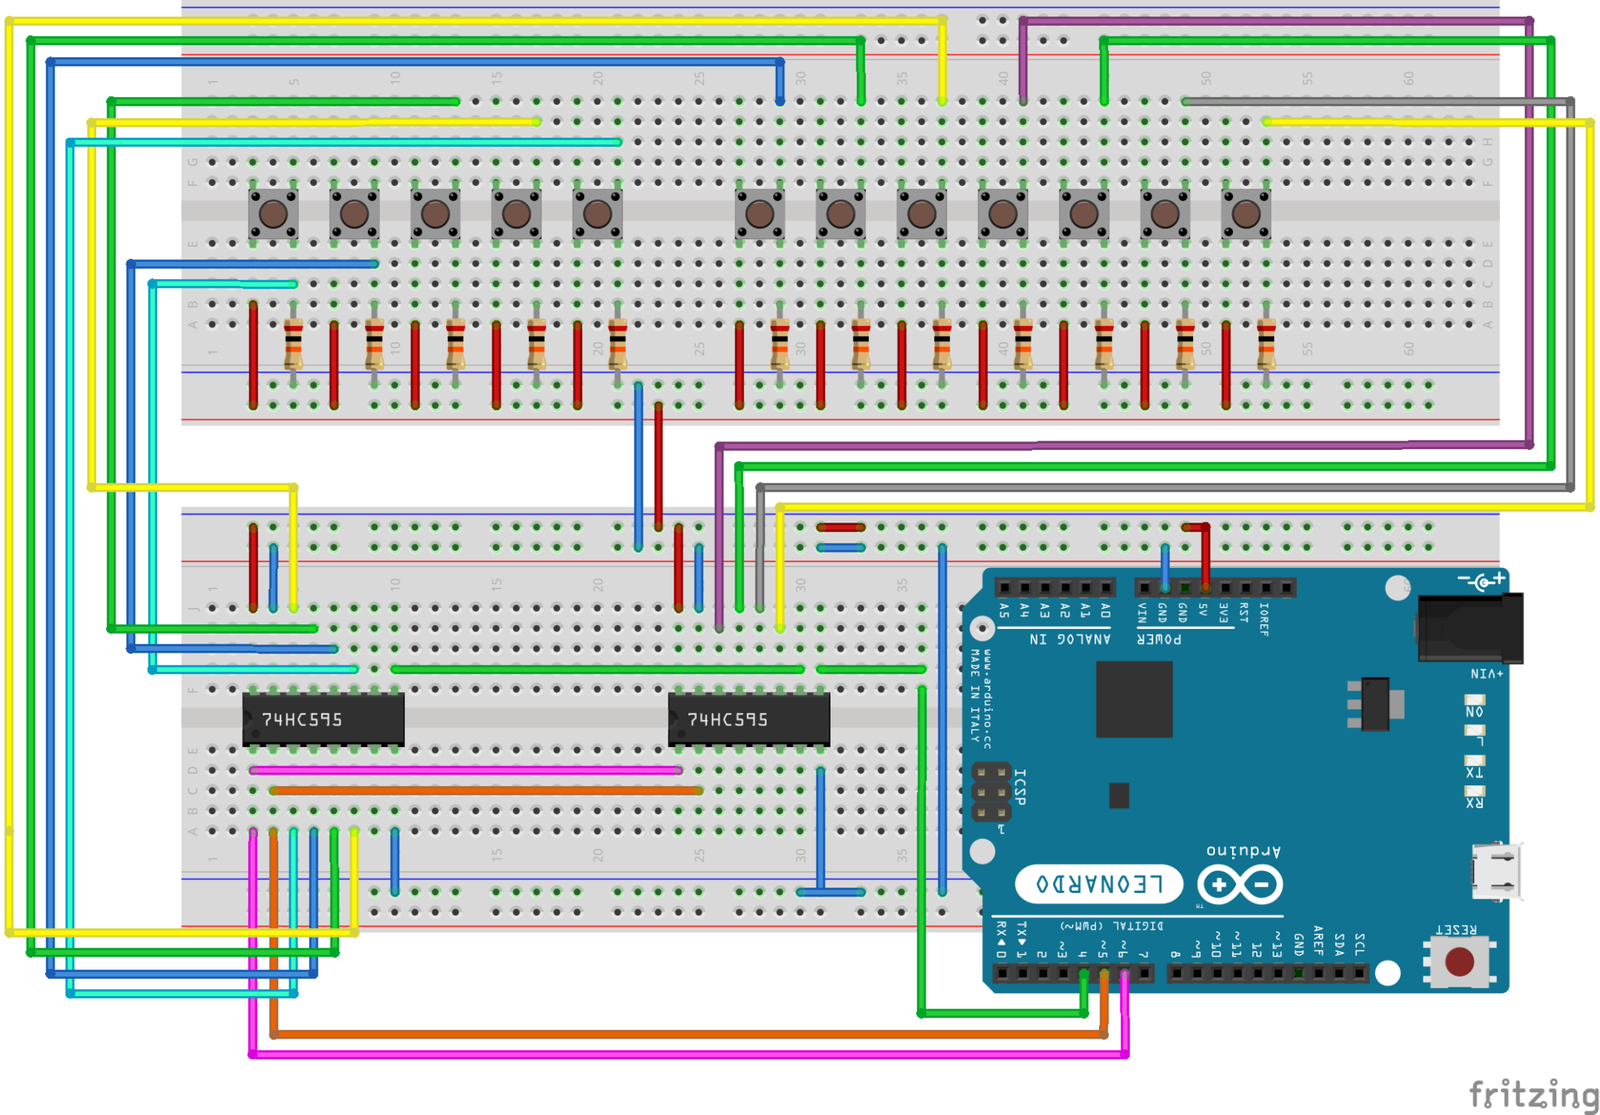Select the right 74HC595 shift register chip

point(749,719)
